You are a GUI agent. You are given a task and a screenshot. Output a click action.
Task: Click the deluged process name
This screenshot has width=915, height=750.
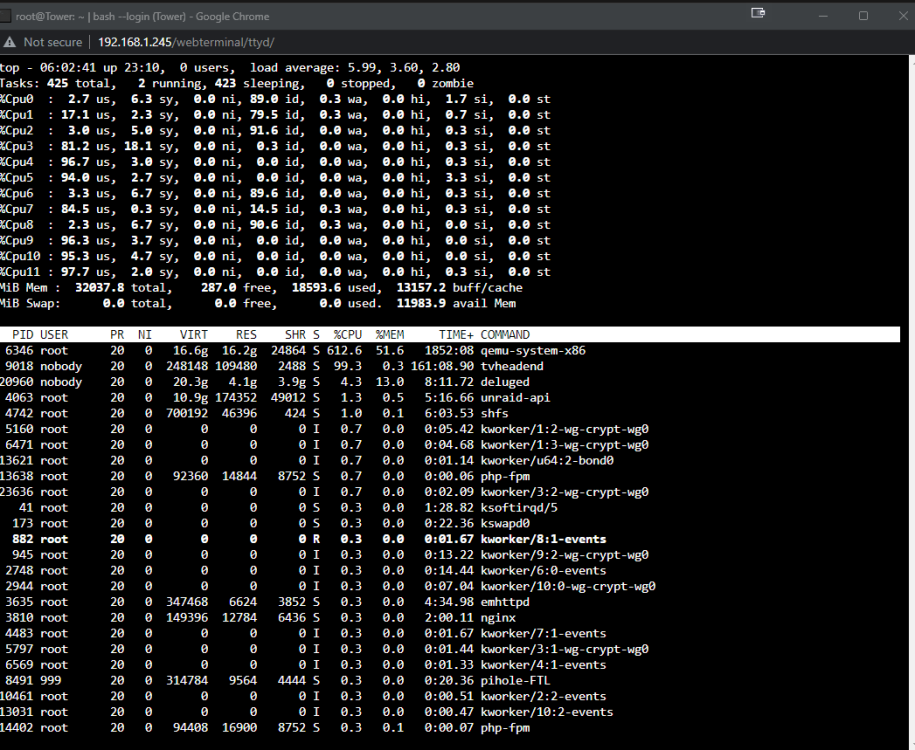pyautogui.click(x=505, y=382)
